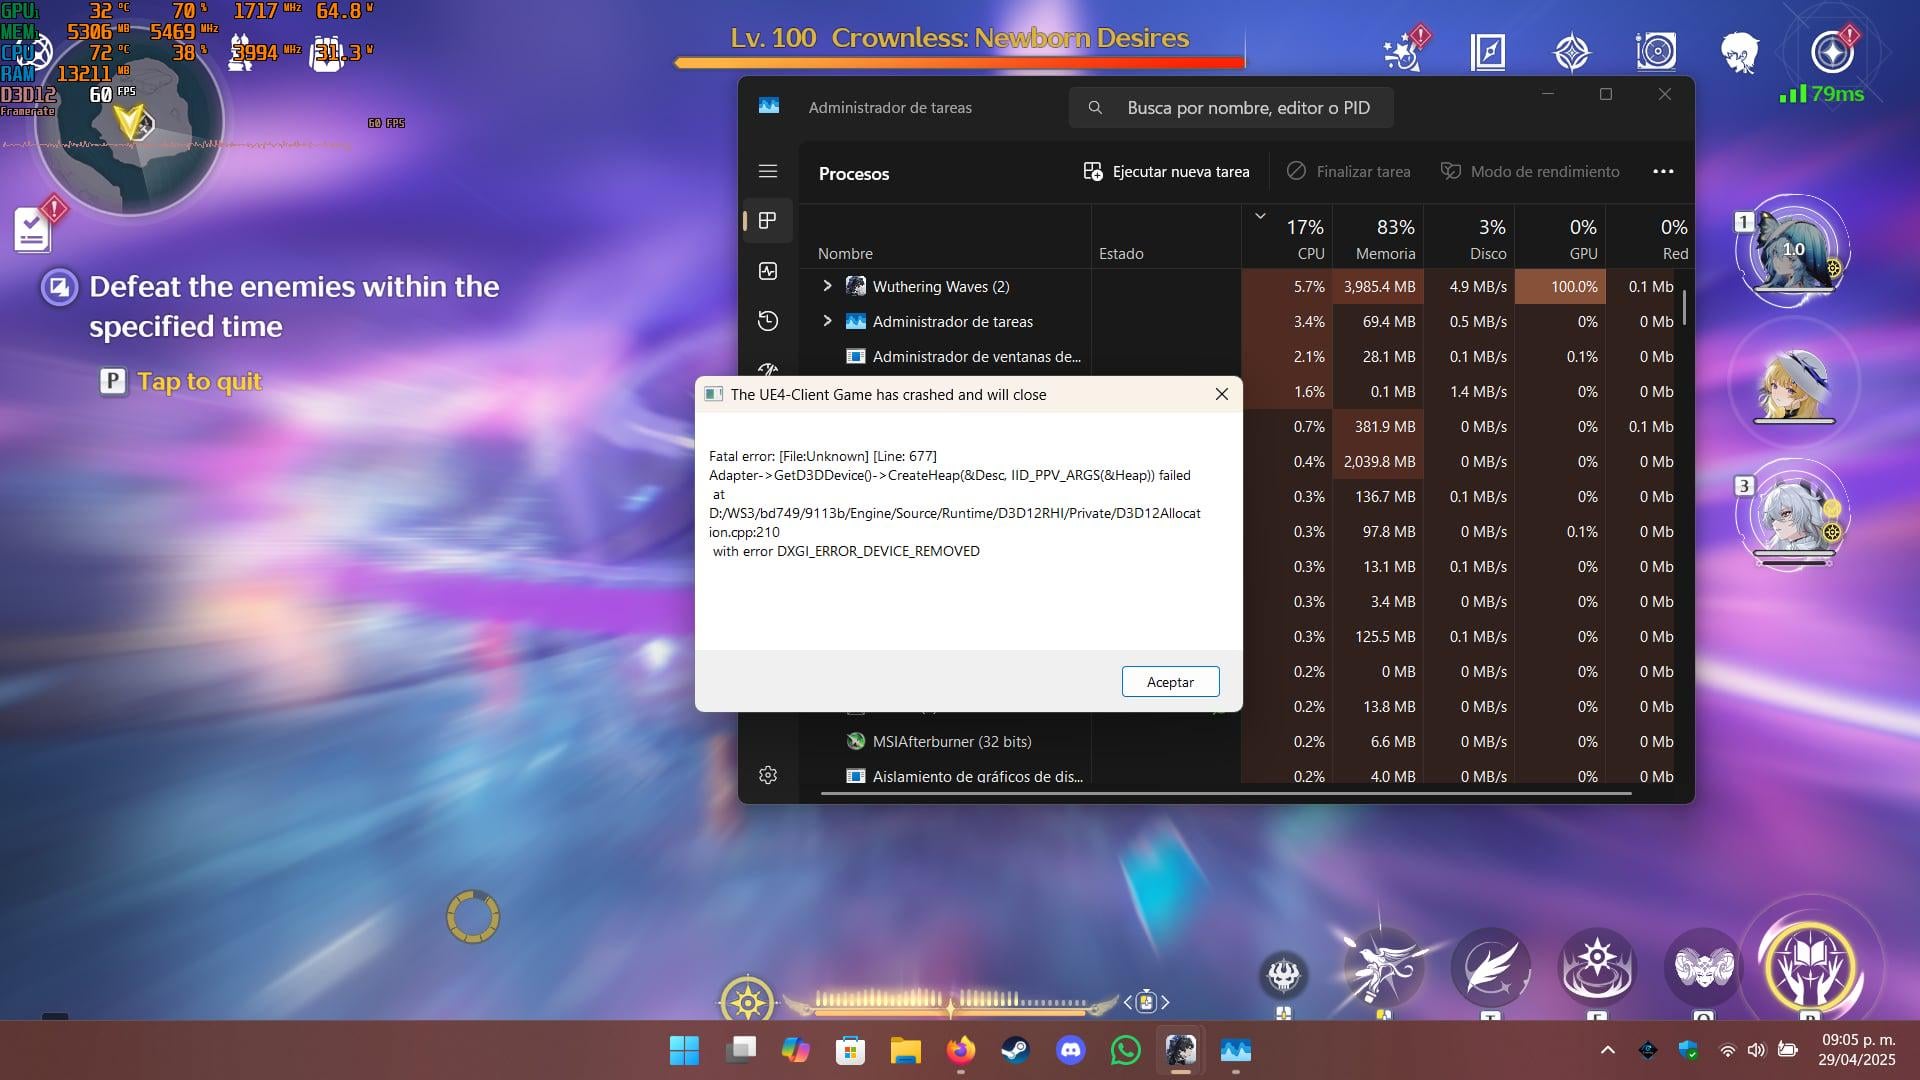Image resolution: width=1920 pixels, height=1080 pixels.
Task: Open the game map compass book icon
Action: pos(1488,51)
